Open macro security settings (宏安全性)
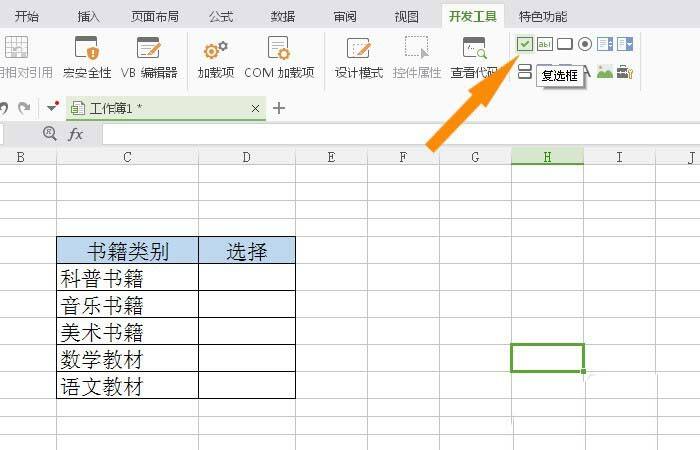The width and height of the screenshot is (700, 450). [87, 58]
